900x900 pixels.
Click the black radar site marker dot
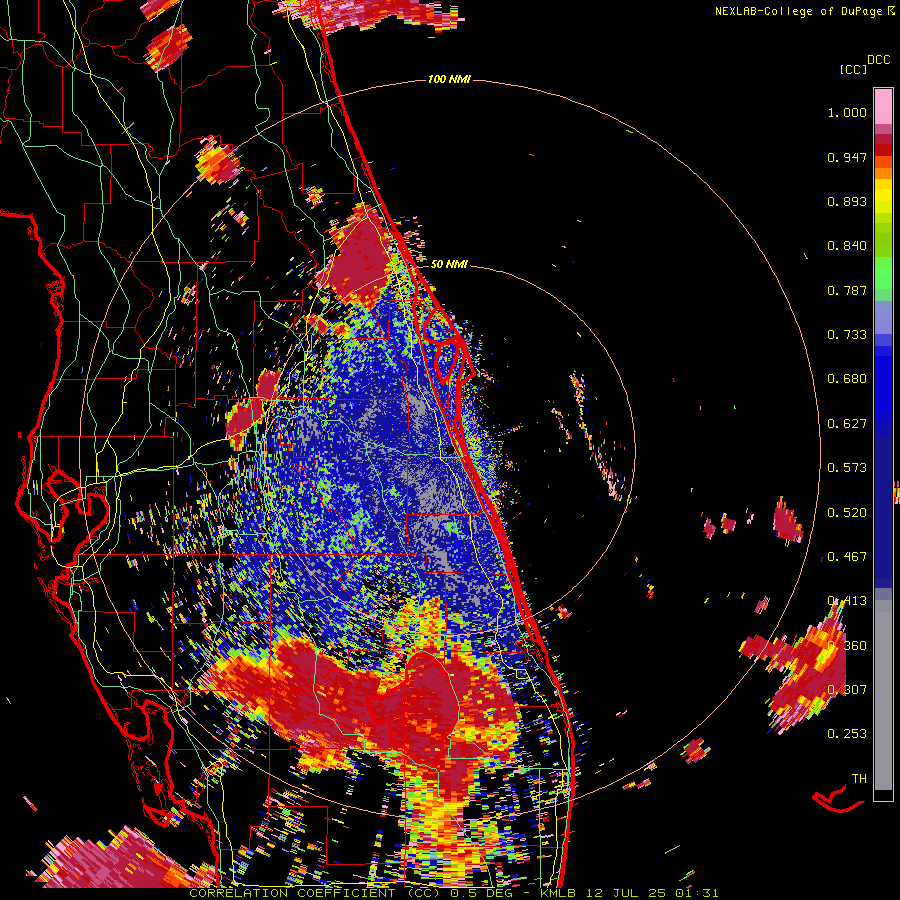coord(450,451)
